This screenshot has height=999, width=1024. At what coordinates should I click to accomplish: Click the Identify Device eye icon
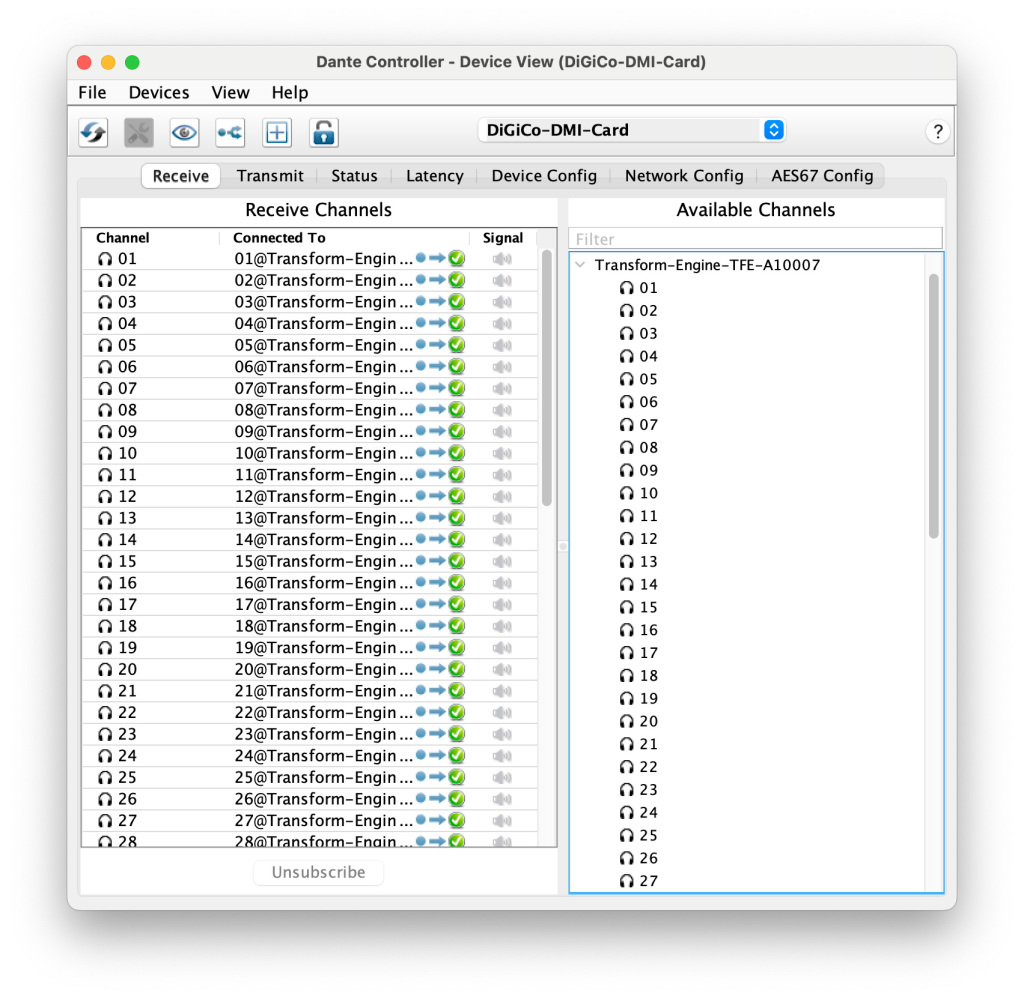point(184,133)
